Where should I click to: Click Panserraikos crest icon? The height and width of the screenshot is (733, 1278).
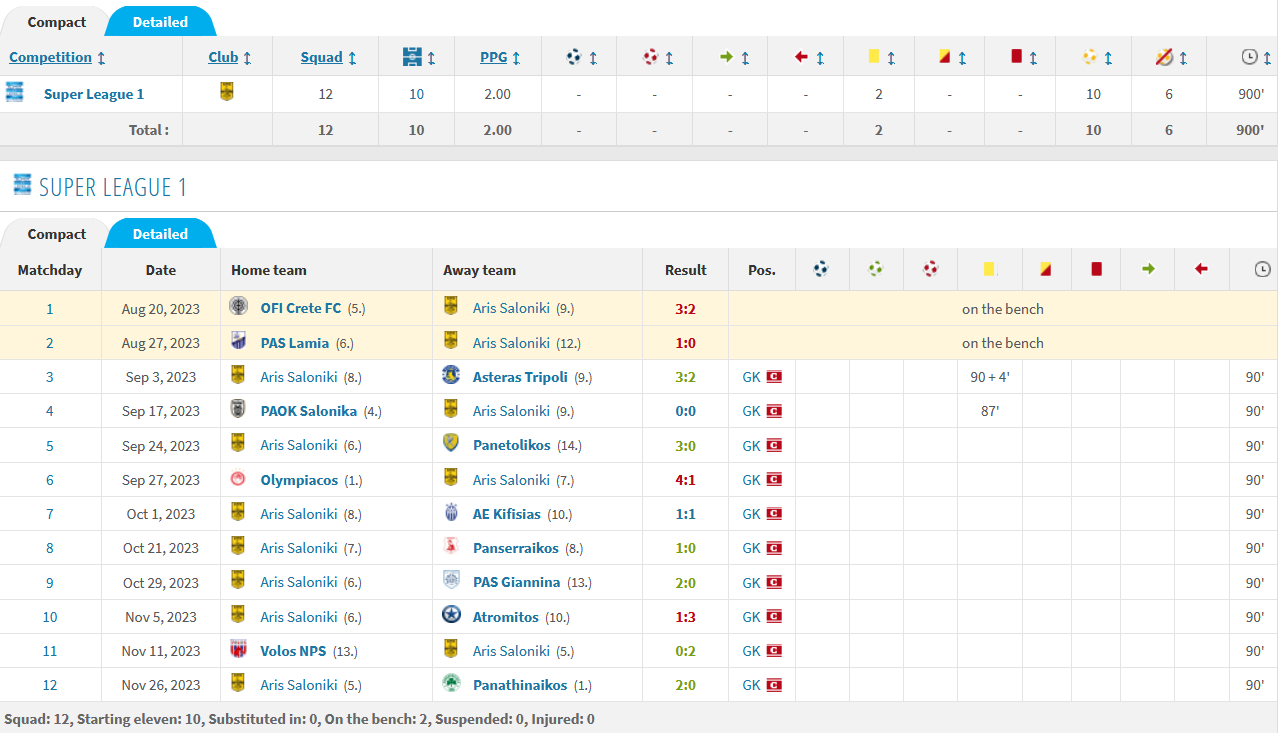point(451,545)
